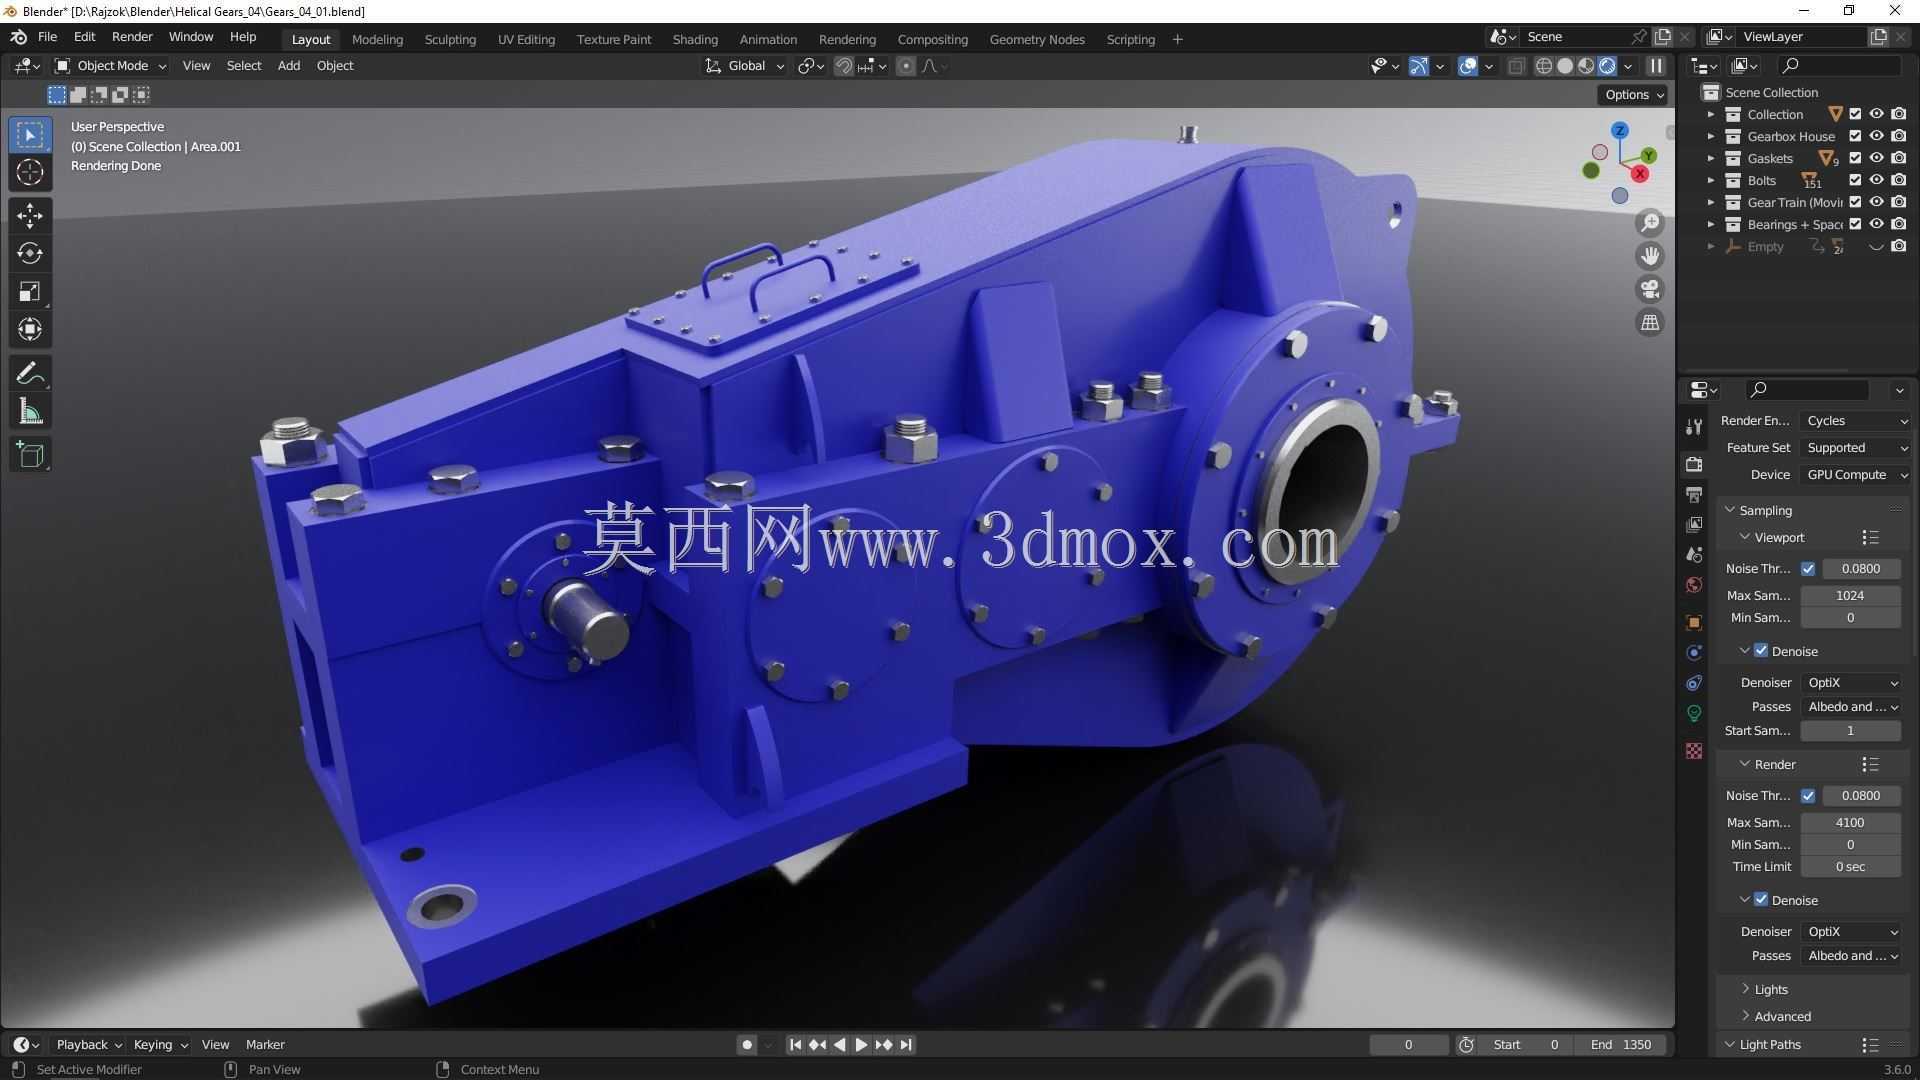Collapse Sampling panel

pyautogui.click(x=1765, y=510)
